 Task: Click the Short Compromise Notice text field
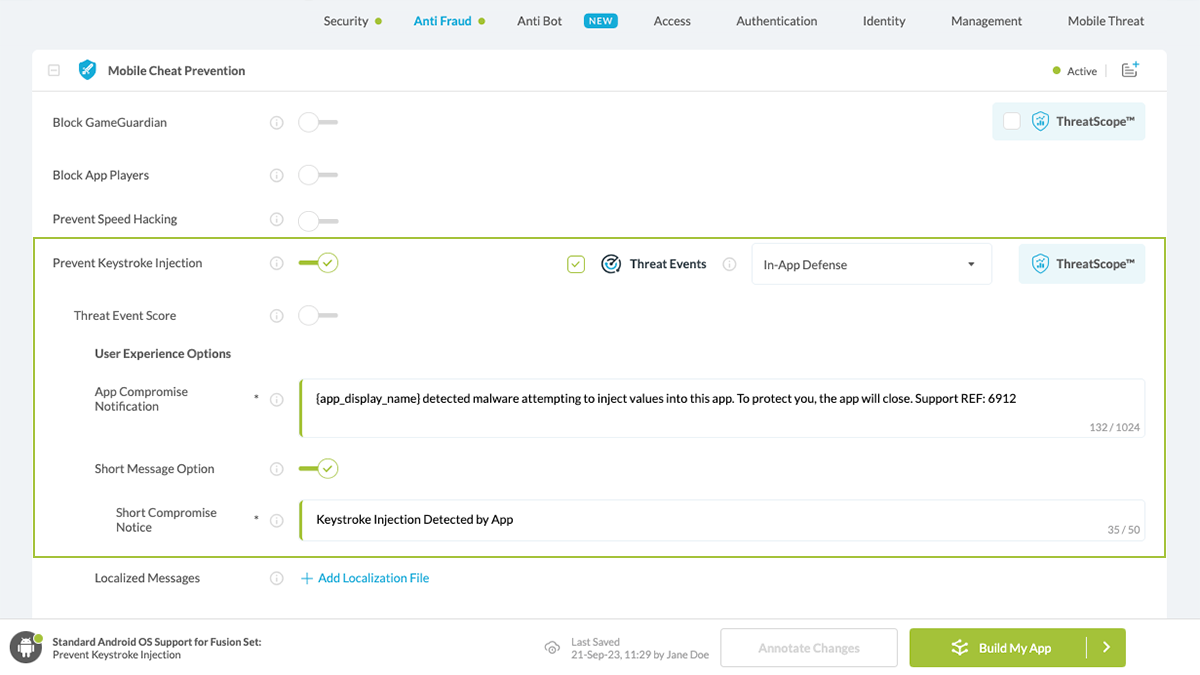(700, 520)
